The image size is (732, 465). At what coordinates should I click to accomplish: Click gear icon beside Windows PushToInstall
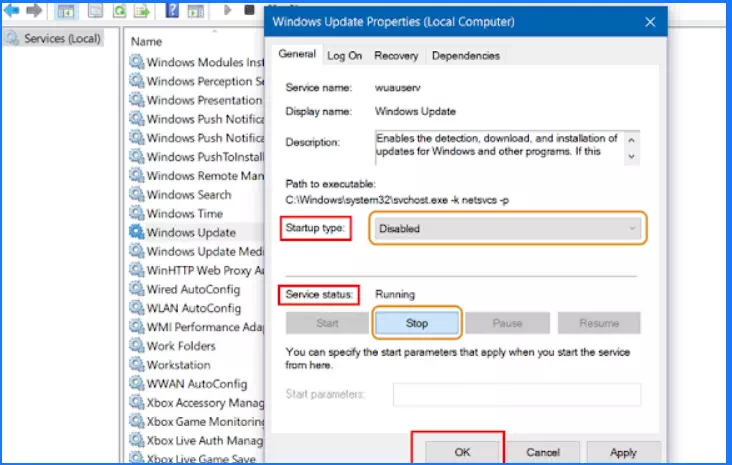pyautogui.click(x=136, y=156)
